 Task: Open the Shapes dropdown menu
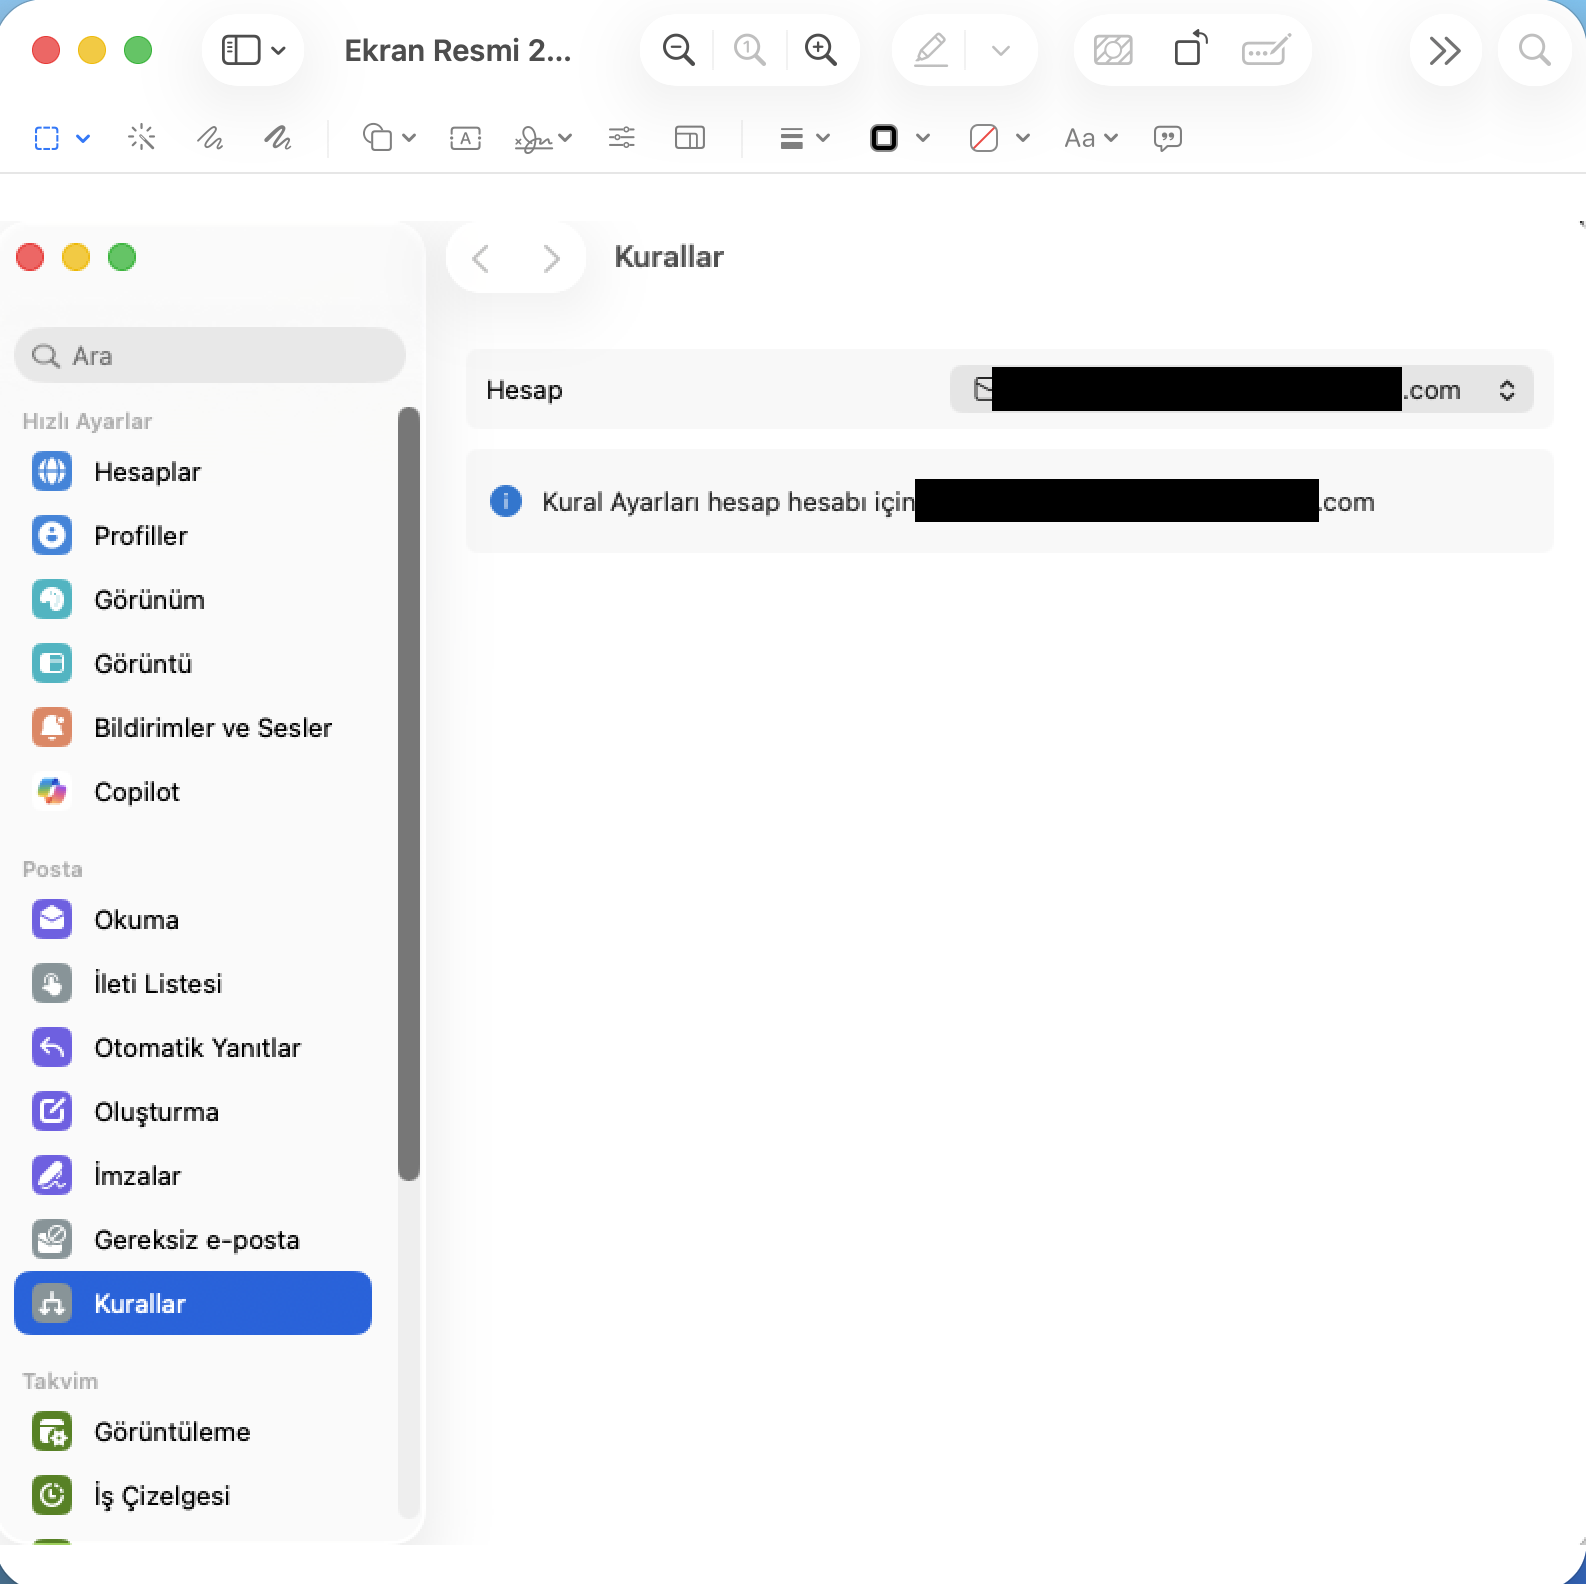pyautogui.click(x=389, y=138)
